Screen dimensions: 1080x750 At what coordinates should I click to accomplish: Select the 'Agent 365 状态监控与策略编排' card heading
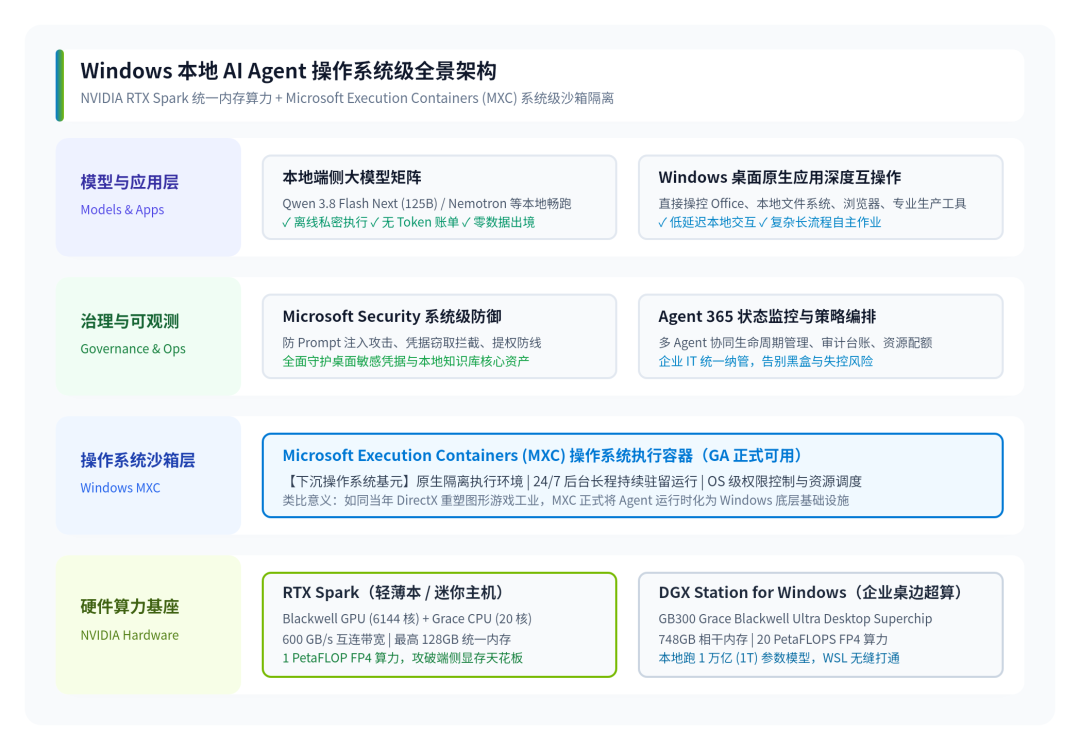coord(767,316)
